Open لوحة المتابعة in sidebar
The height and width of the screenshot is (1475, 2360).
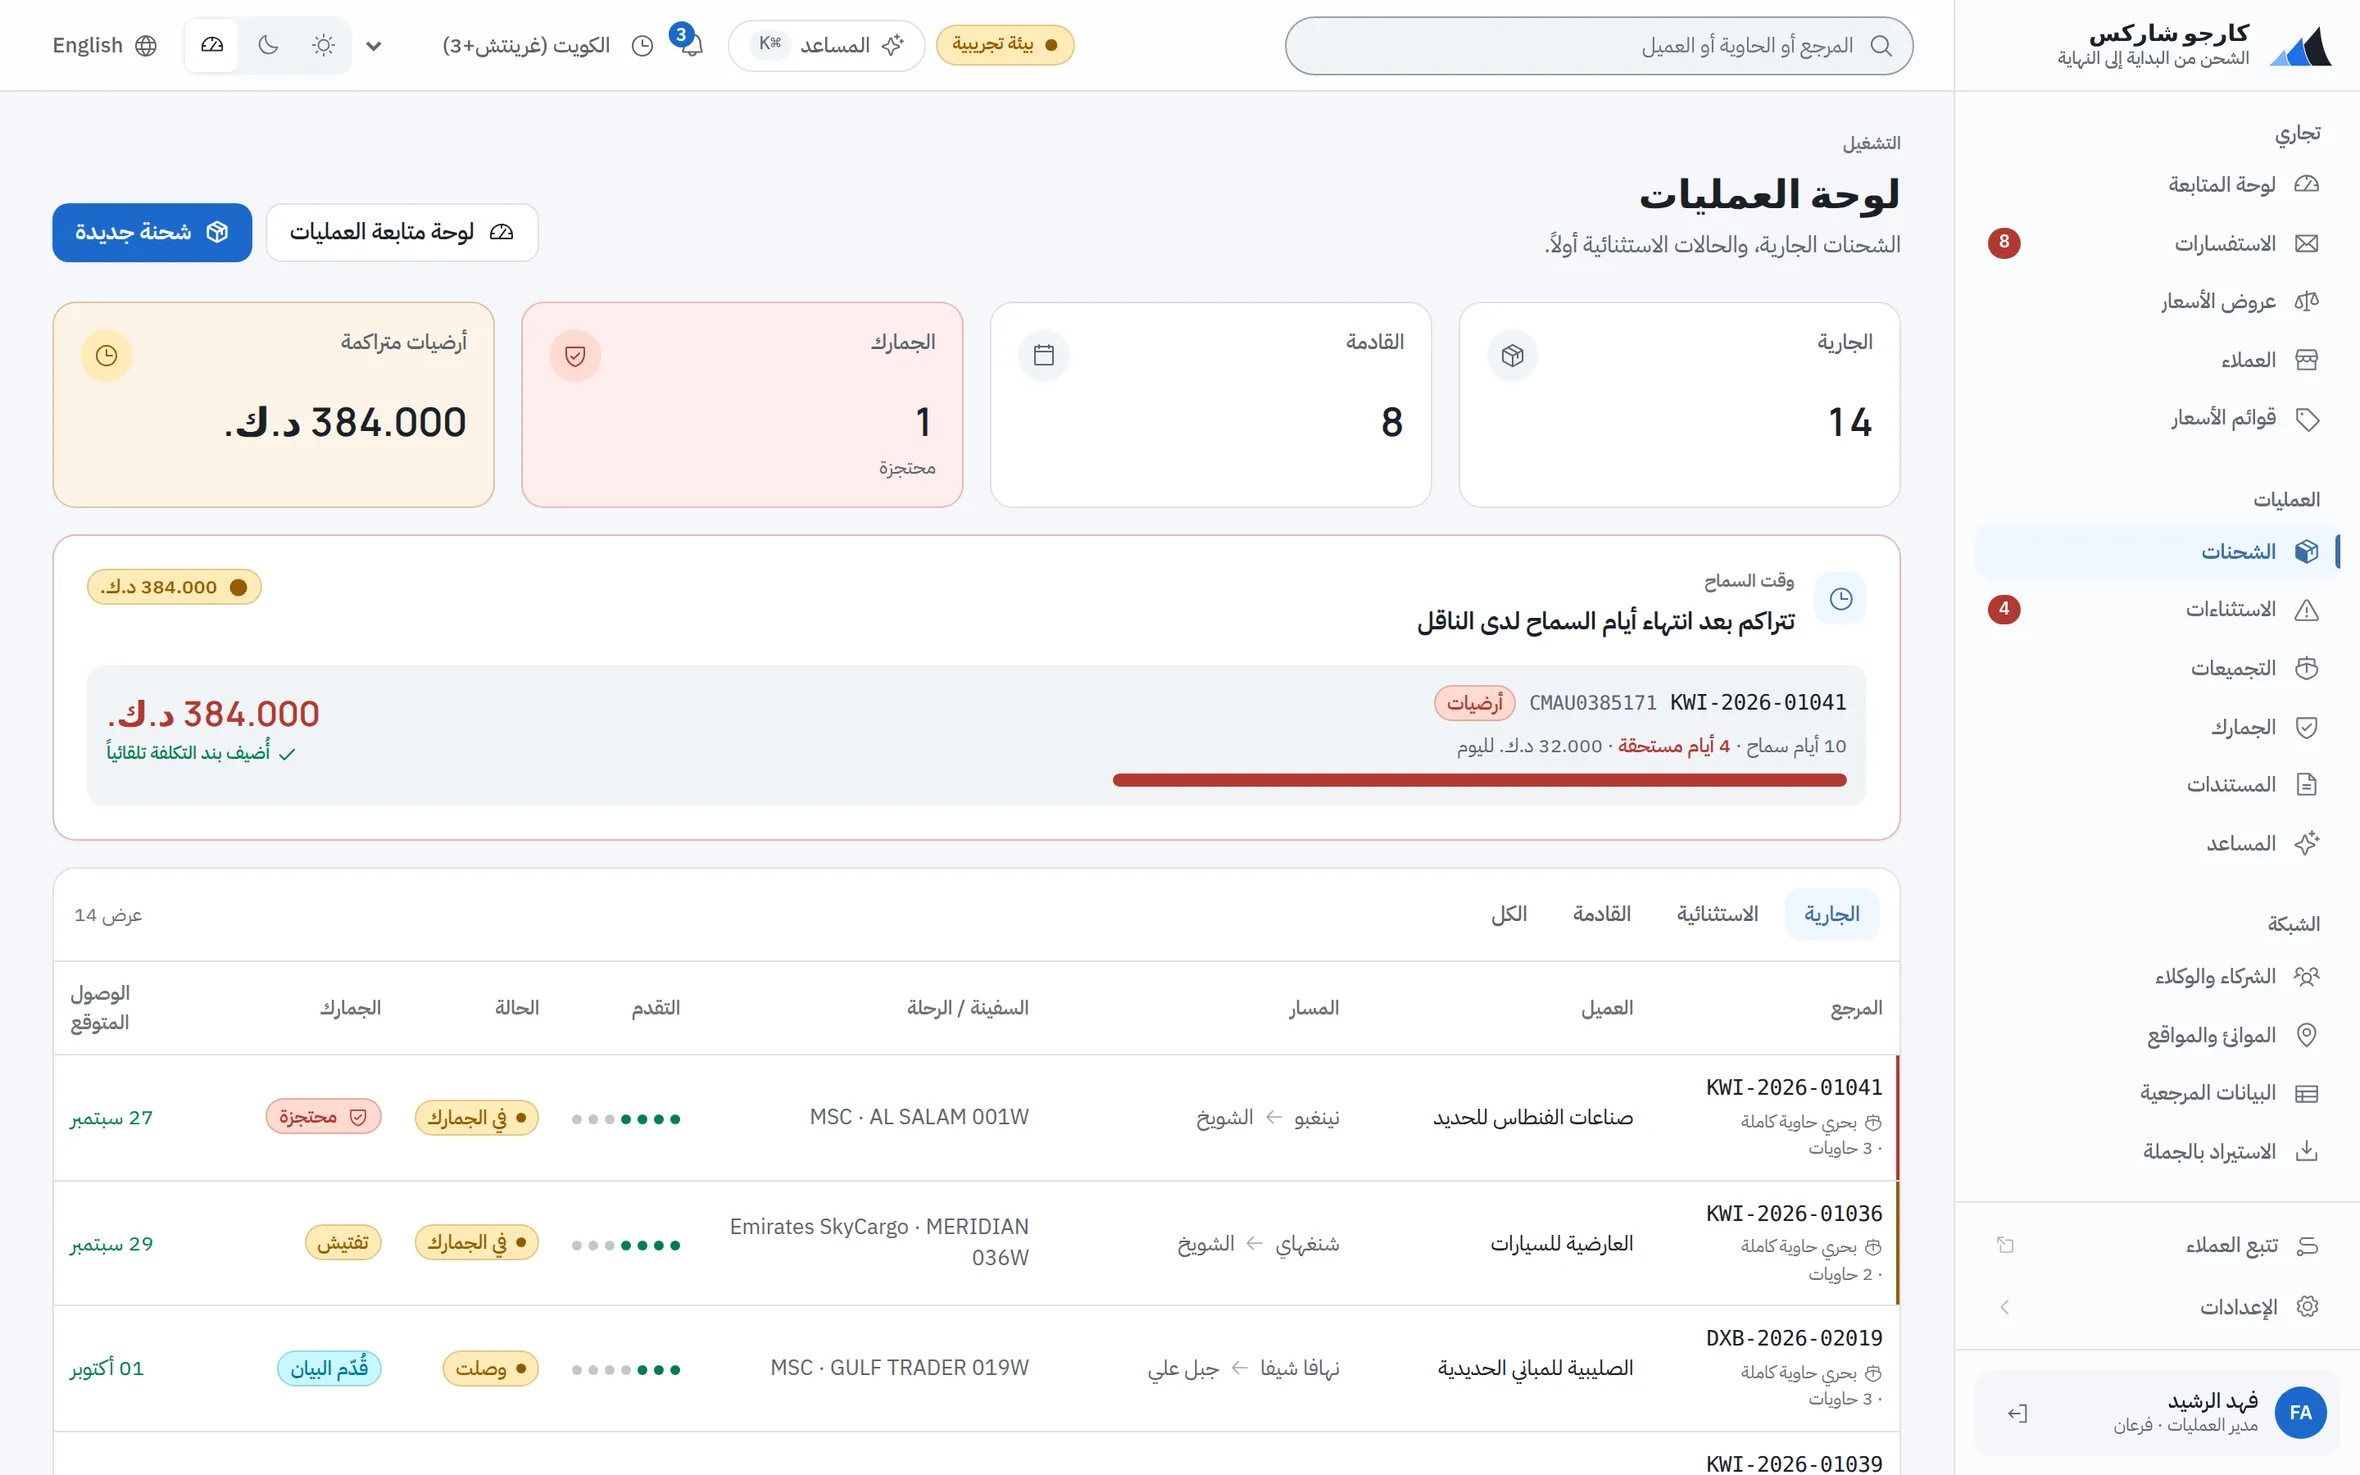pos(2156,185)
